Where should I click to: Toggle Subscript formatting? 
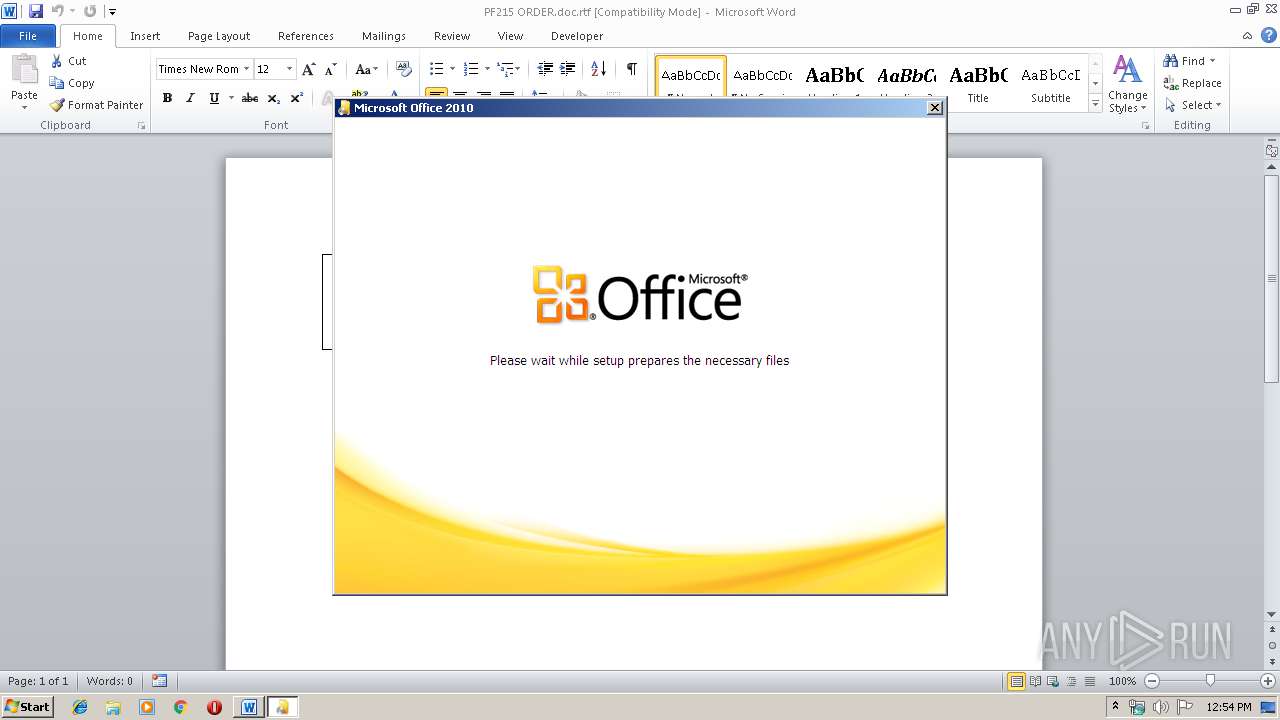[x=273, y=98]
